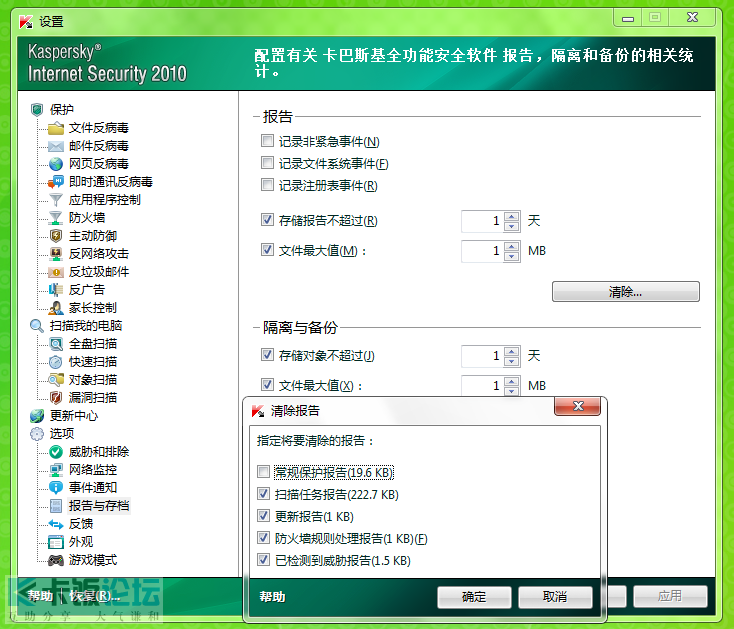
Task: Click the 网页反病毒 globe icon
Action: [x=56, y=164]
